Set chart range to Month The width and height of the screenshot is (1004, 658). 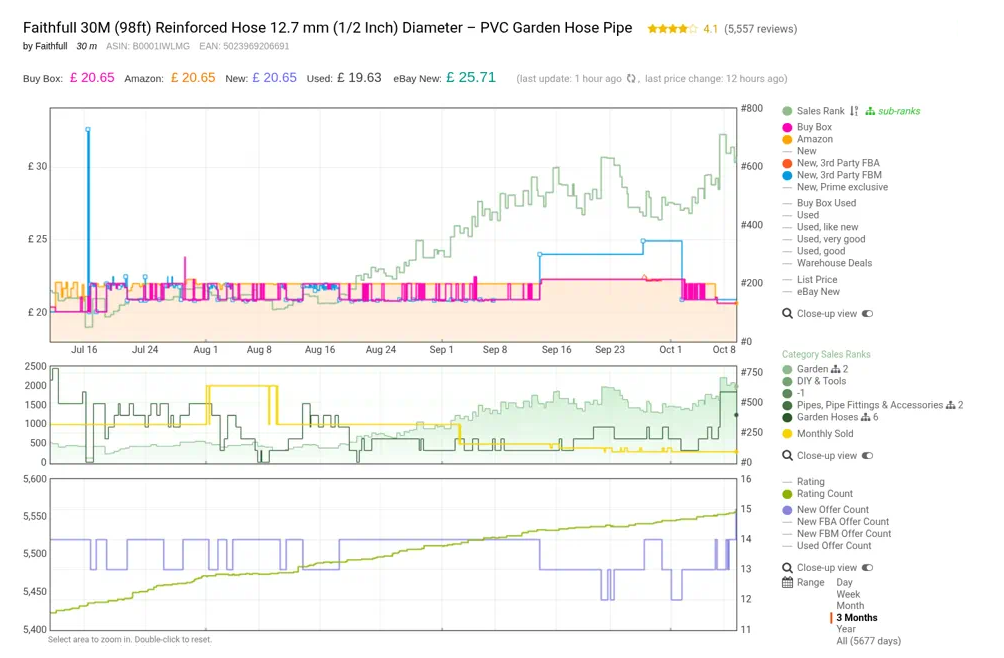coord(850,606)
